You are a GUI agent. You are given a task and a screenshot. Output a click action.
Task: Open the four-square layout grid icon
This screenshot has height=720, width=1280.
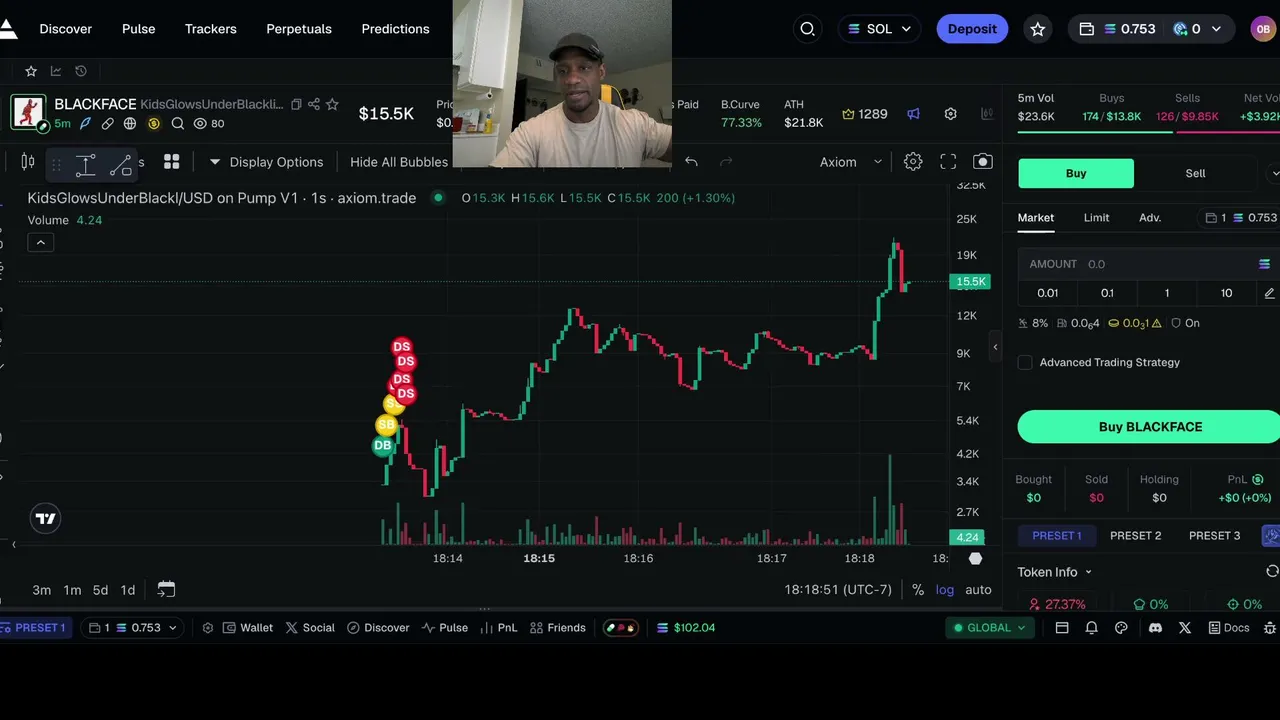pyautogui.click(x=172, y=162)
